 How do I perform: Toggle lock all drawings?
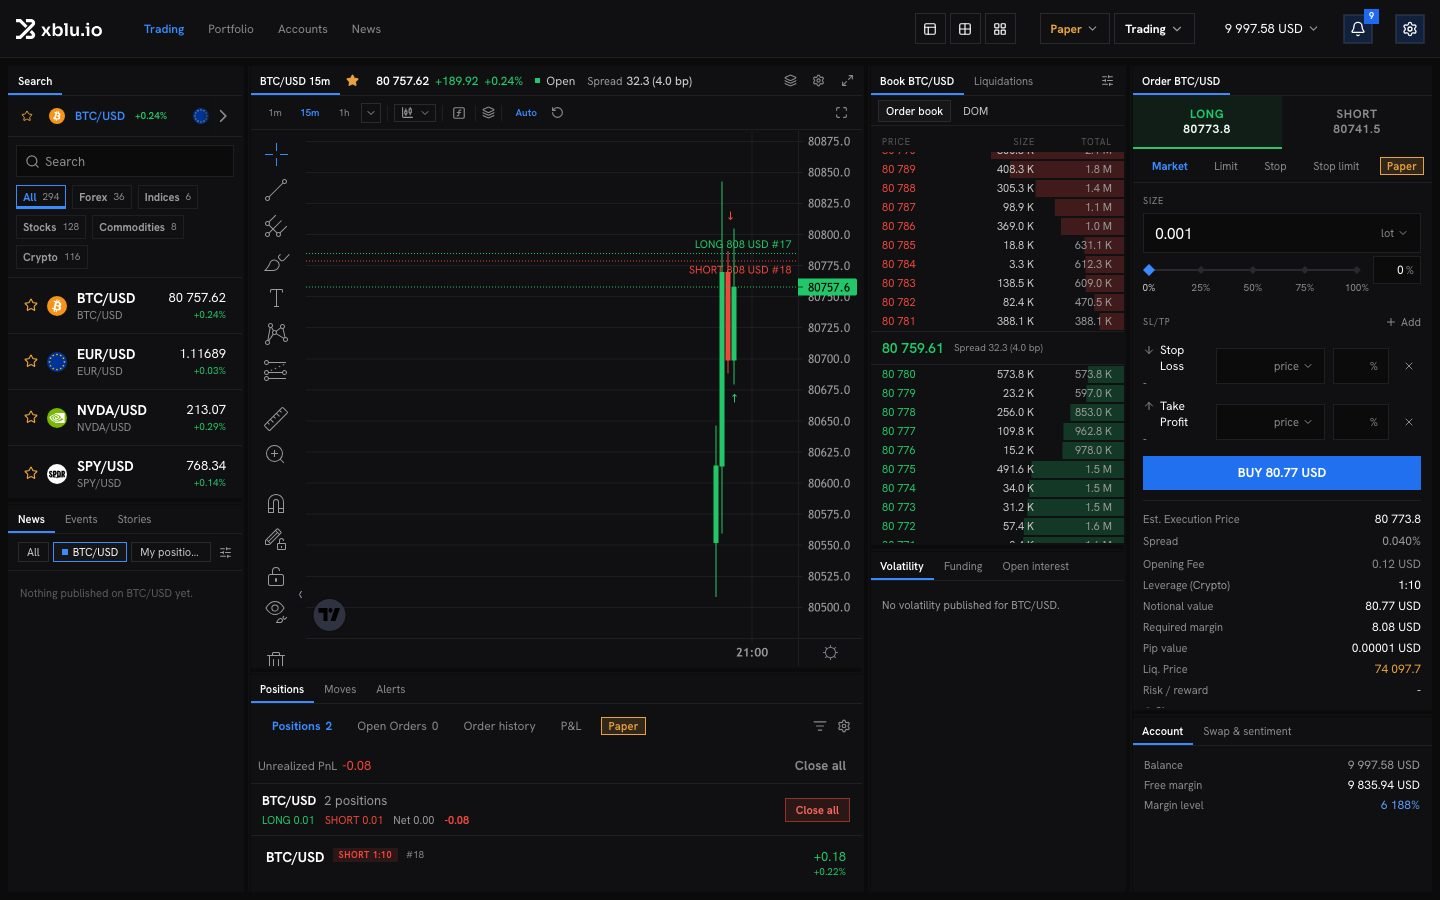click(276, 576)
